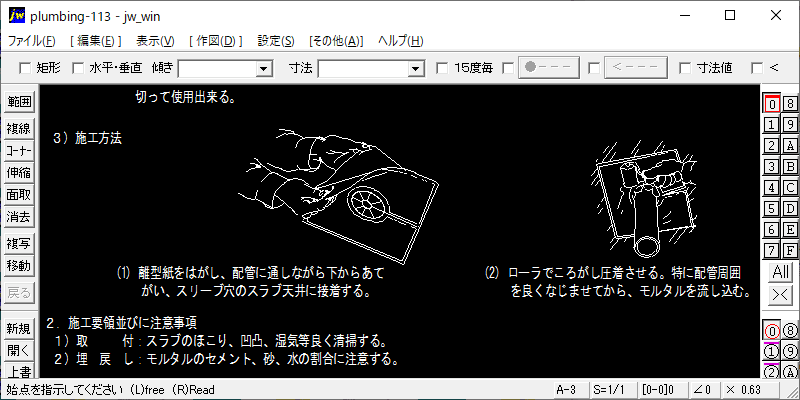Click the ∠0 angle status
This screenshot has height=400, width=800.
[704, 390]
